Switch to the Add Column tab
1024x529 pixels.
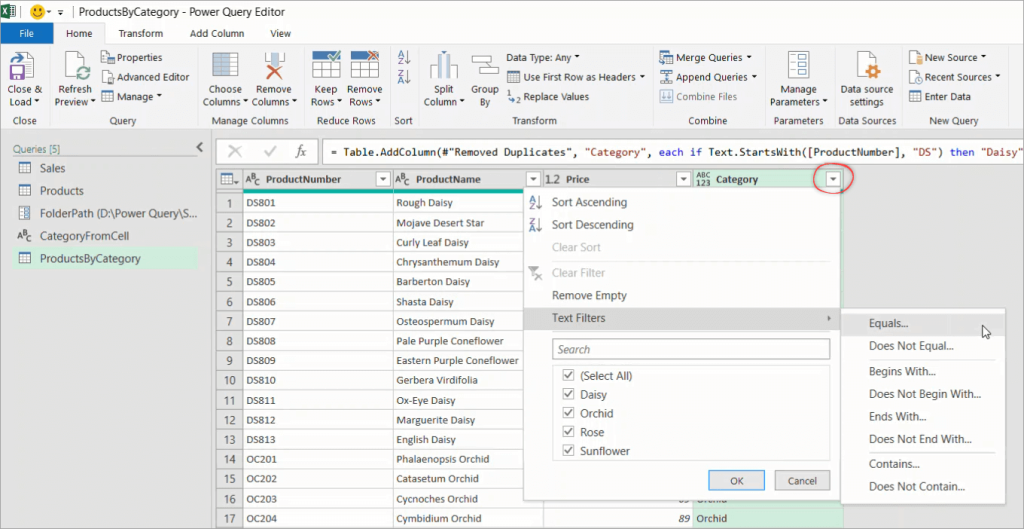(x=217, y=33)
